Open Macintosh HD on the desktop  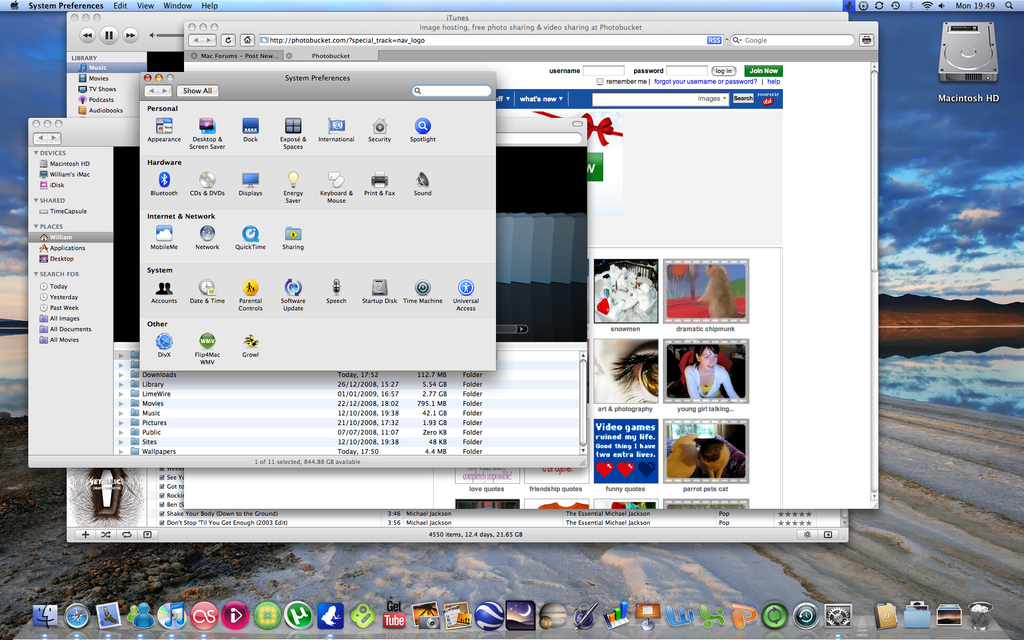click(968, 62)
